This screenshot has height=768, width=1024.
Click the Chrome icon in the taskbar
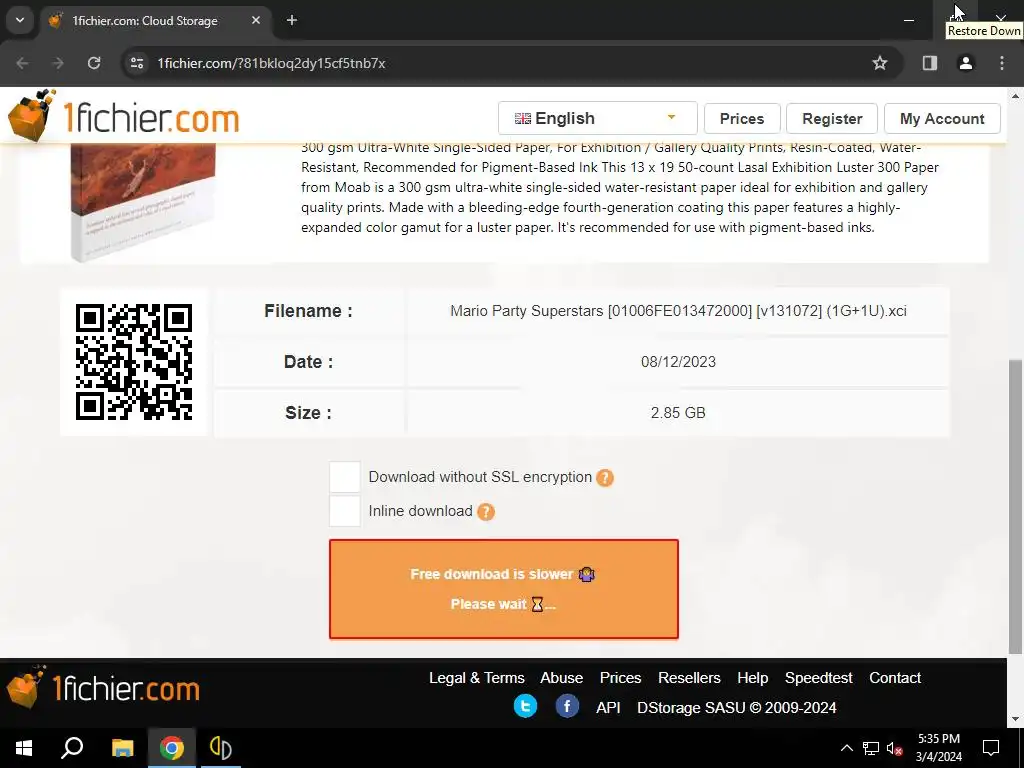tap(172, 748)
